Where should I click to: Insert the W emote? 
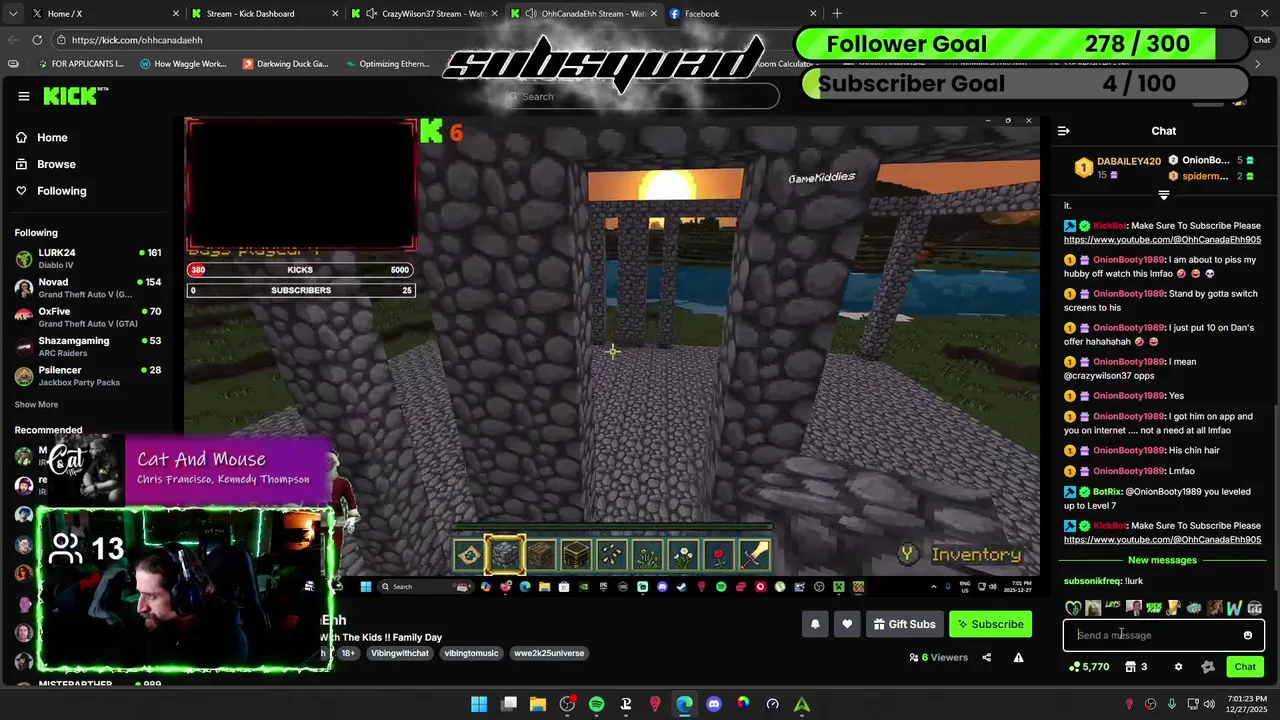[1234, 607]
